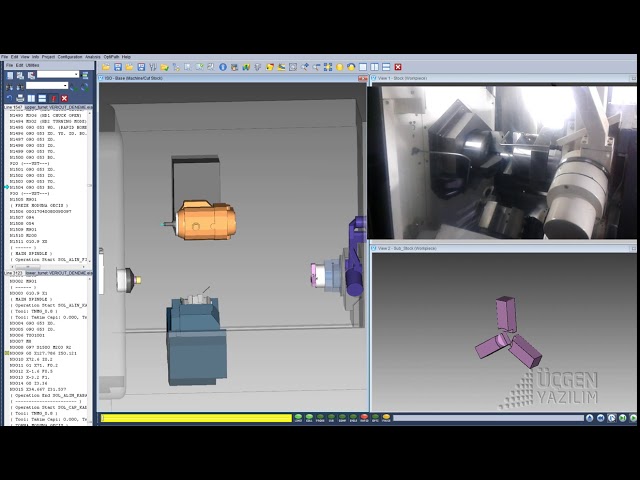
Task: Click line 'N0006 T010101' in lower listing
Action: (27, 335)
